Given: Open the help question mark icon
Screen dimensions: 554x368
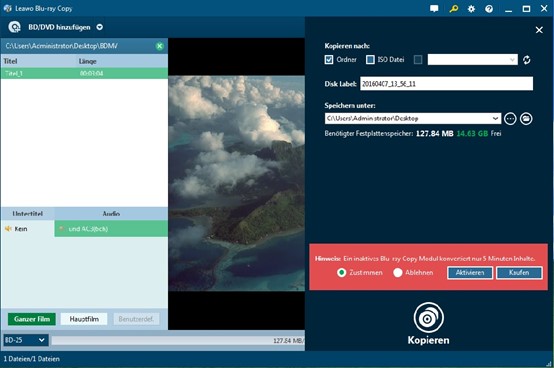Looking at the screenshot, I should coord(489,8).
